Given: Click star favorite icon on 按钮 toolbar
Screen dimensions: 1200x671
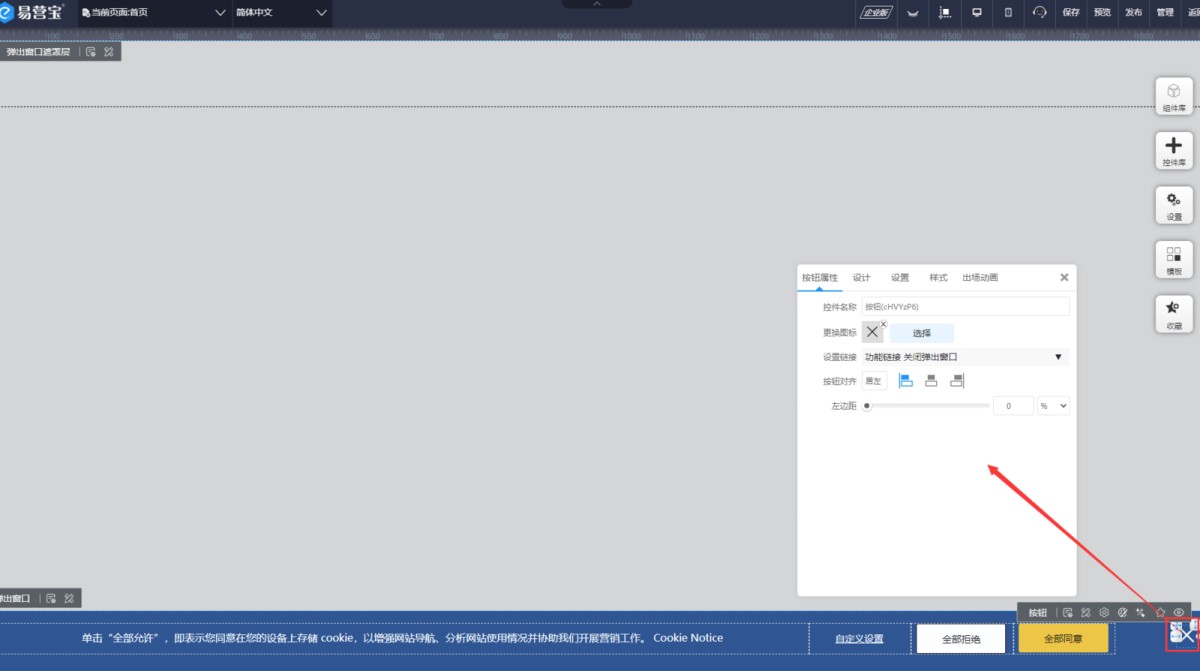Looking at the screenshot, I should tap(1160, 612).
